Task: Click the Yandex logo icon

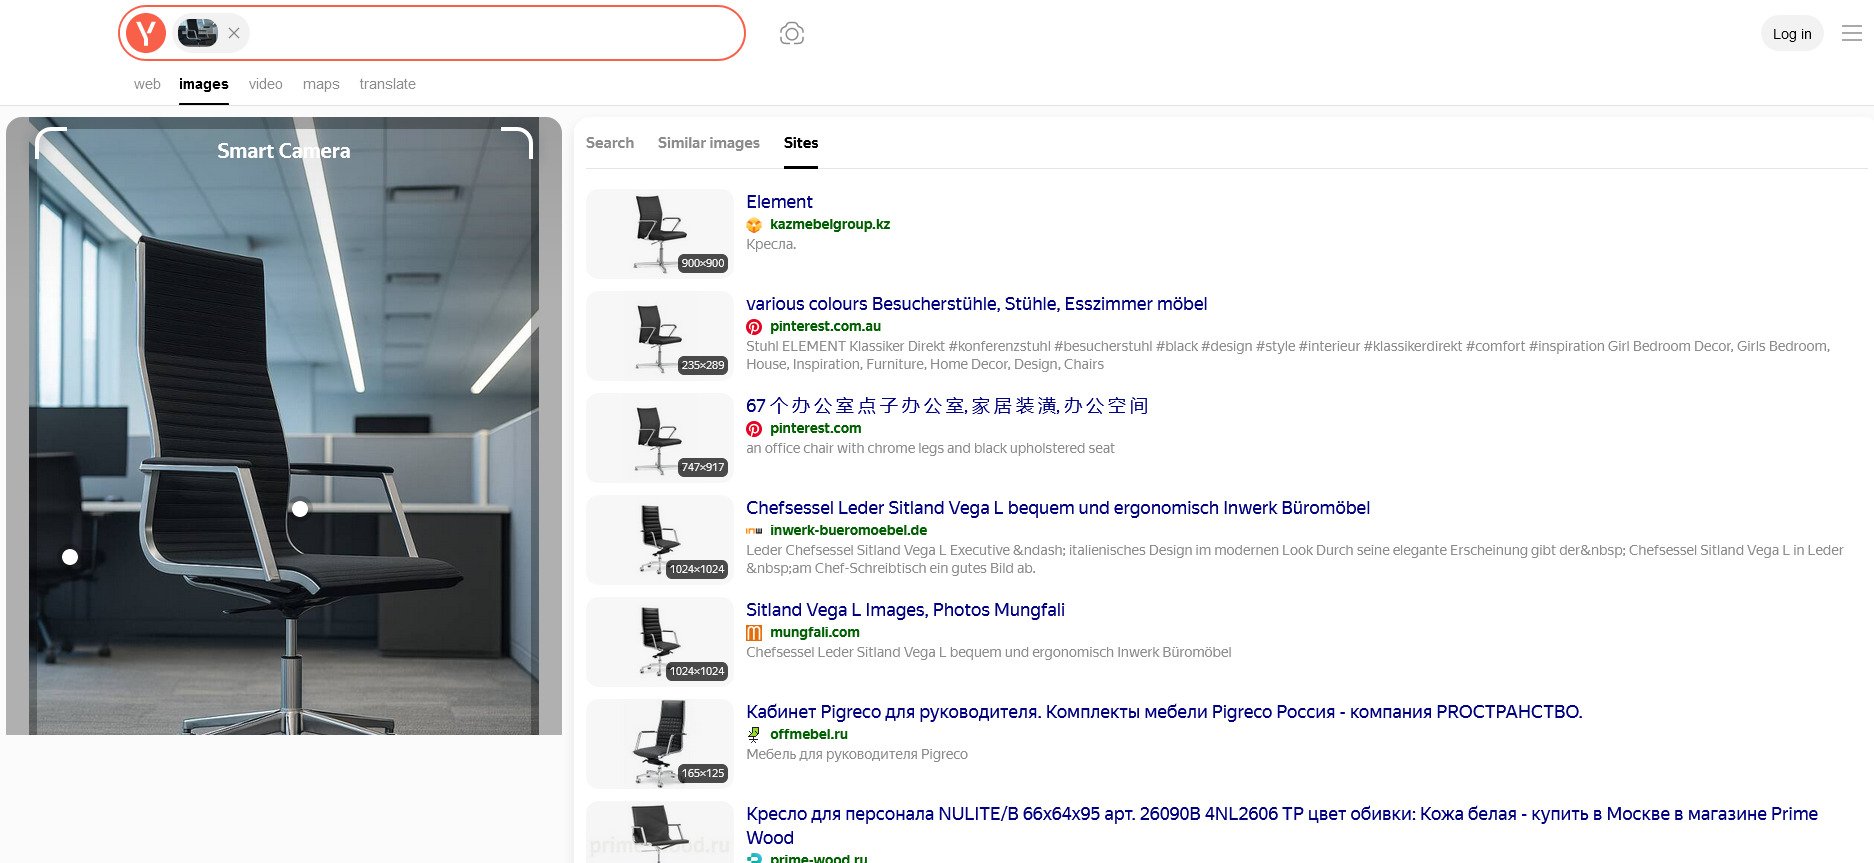Action: pos(146,33)
